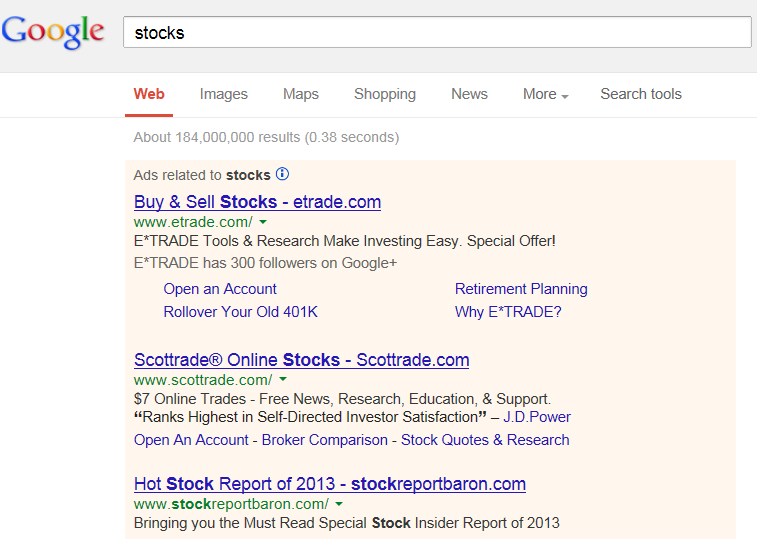Switch to the Images tab
The image size is (757, 555).
pyautogui.click(x=224, y=94)
